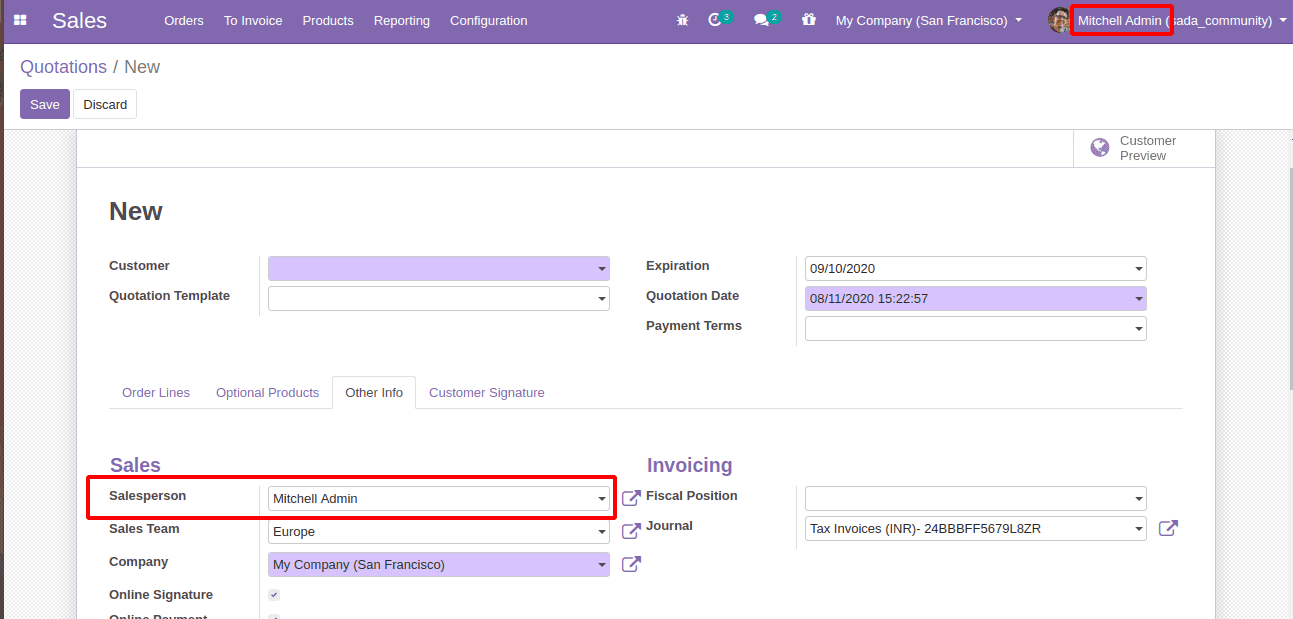The image size is (1293, 619).
Task: Expand the Company field dropdown arrow
Action: tap(602, 565)
